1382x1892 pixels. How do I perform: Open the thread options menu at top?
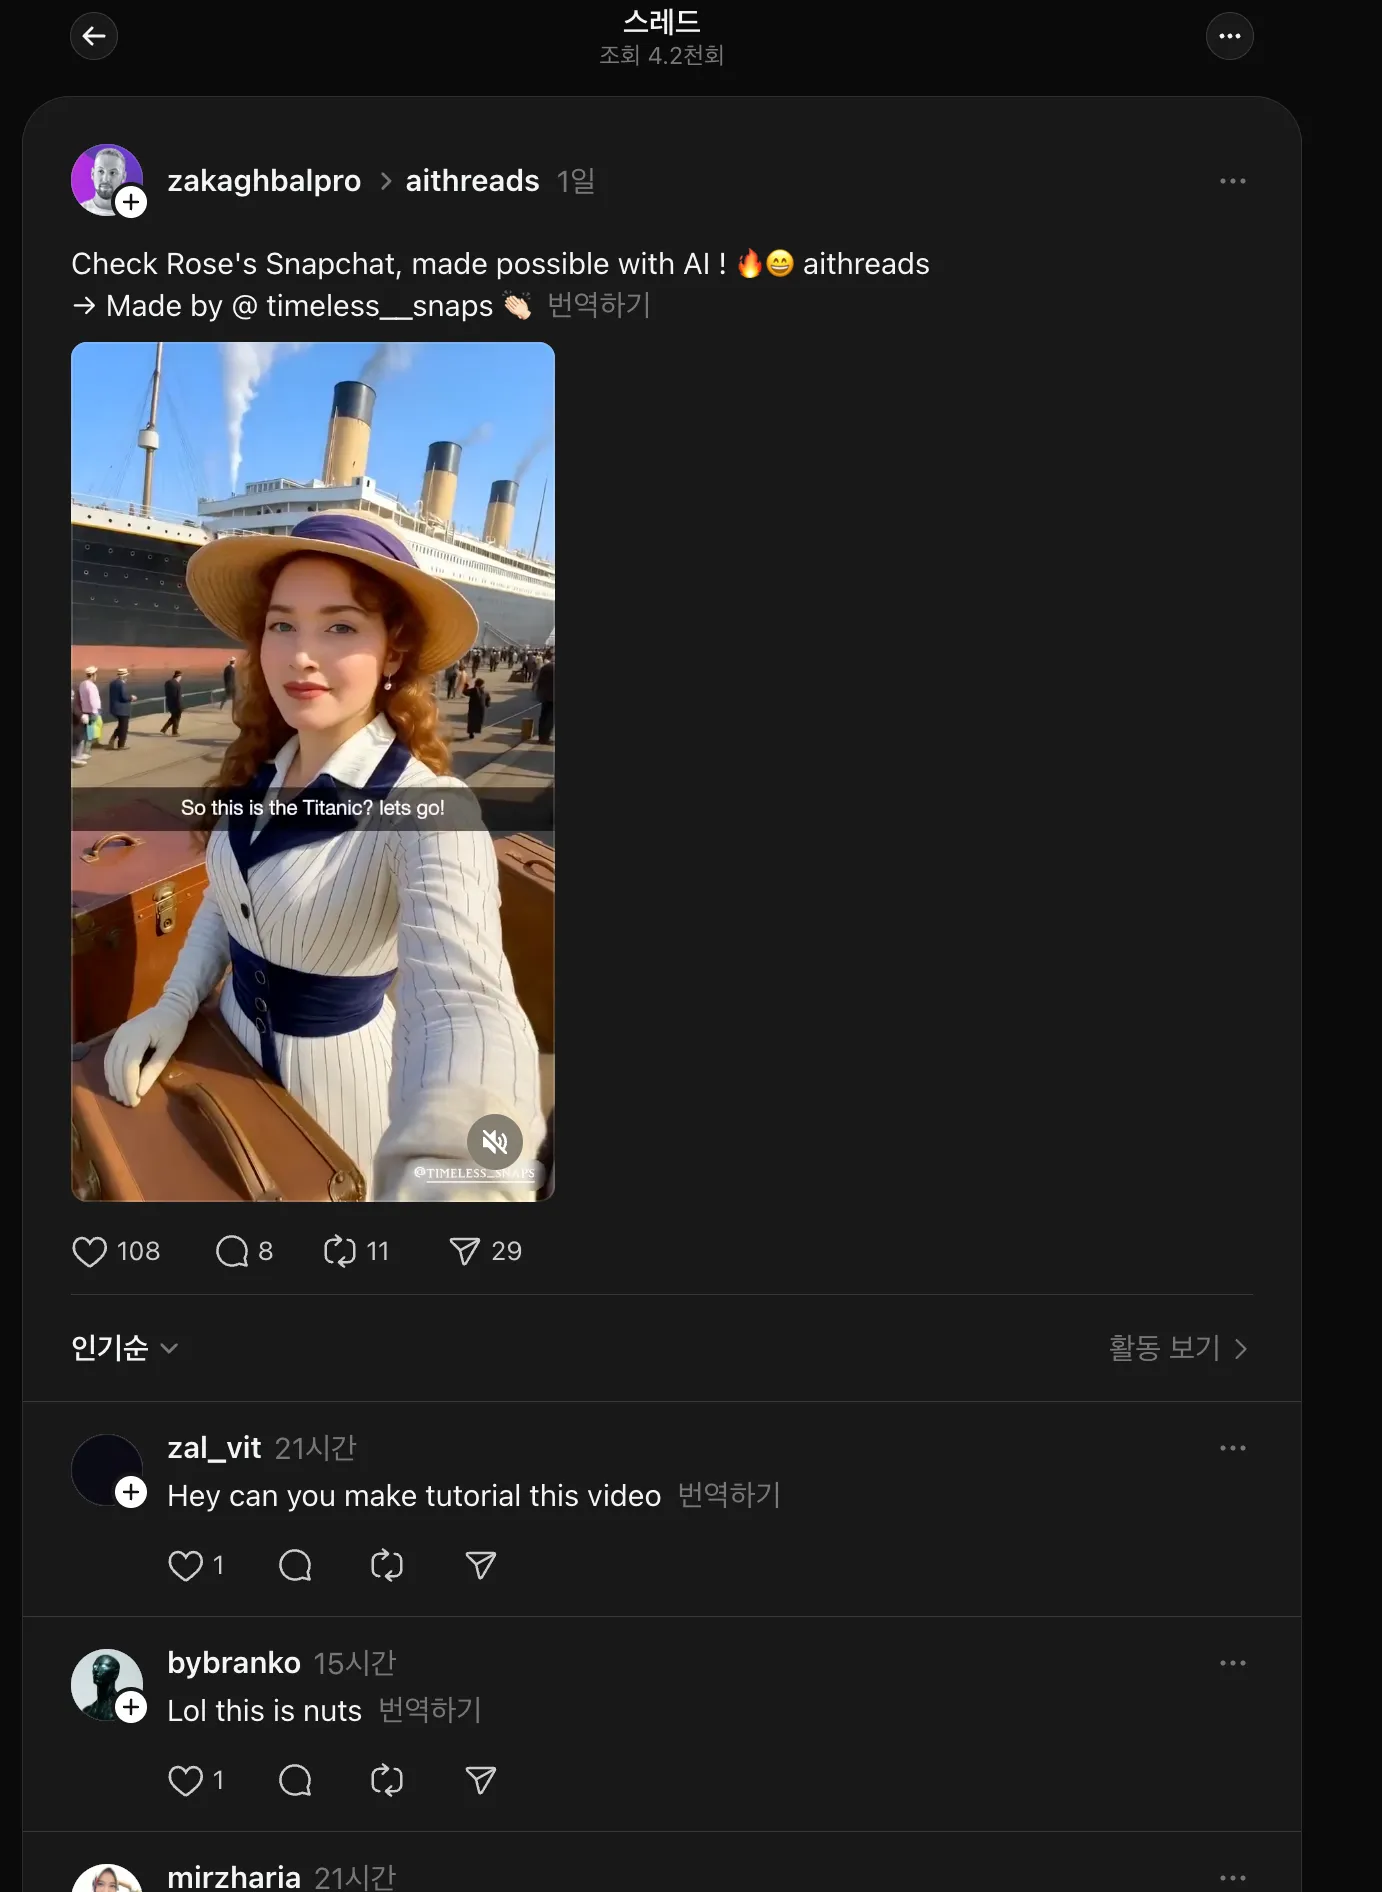pos(1229,37)
